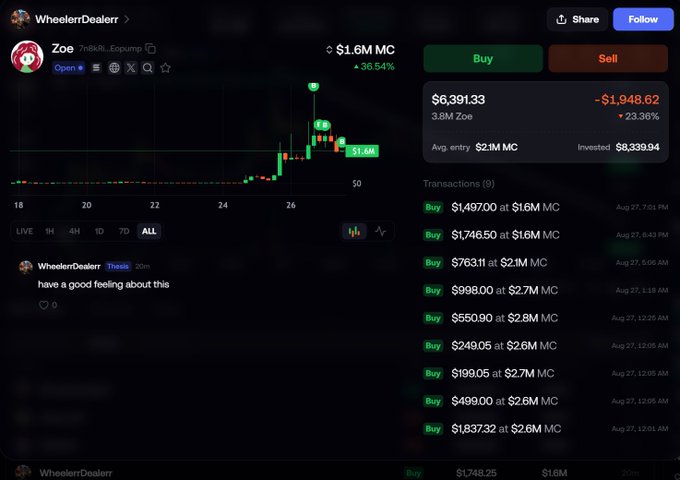Open WheelerrDealerr avatar on thesis post

point(26,267)
